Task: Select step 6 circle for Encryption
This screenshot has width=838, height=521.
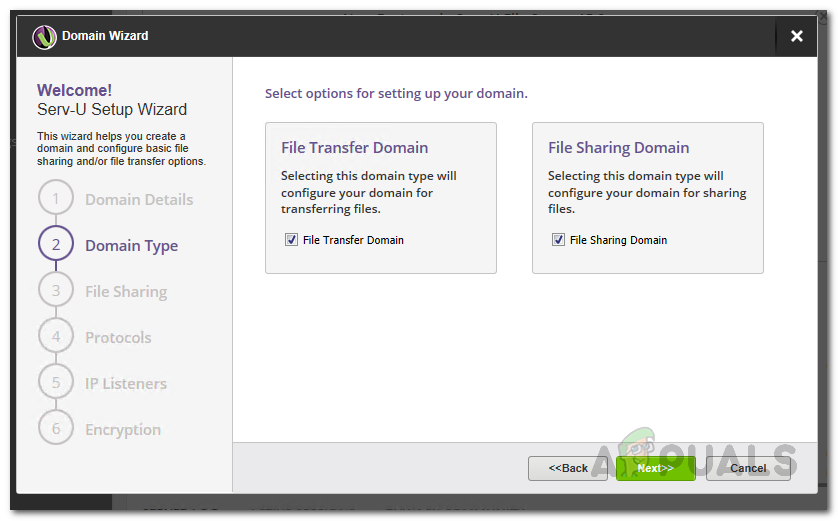Action: coord(56,428)
